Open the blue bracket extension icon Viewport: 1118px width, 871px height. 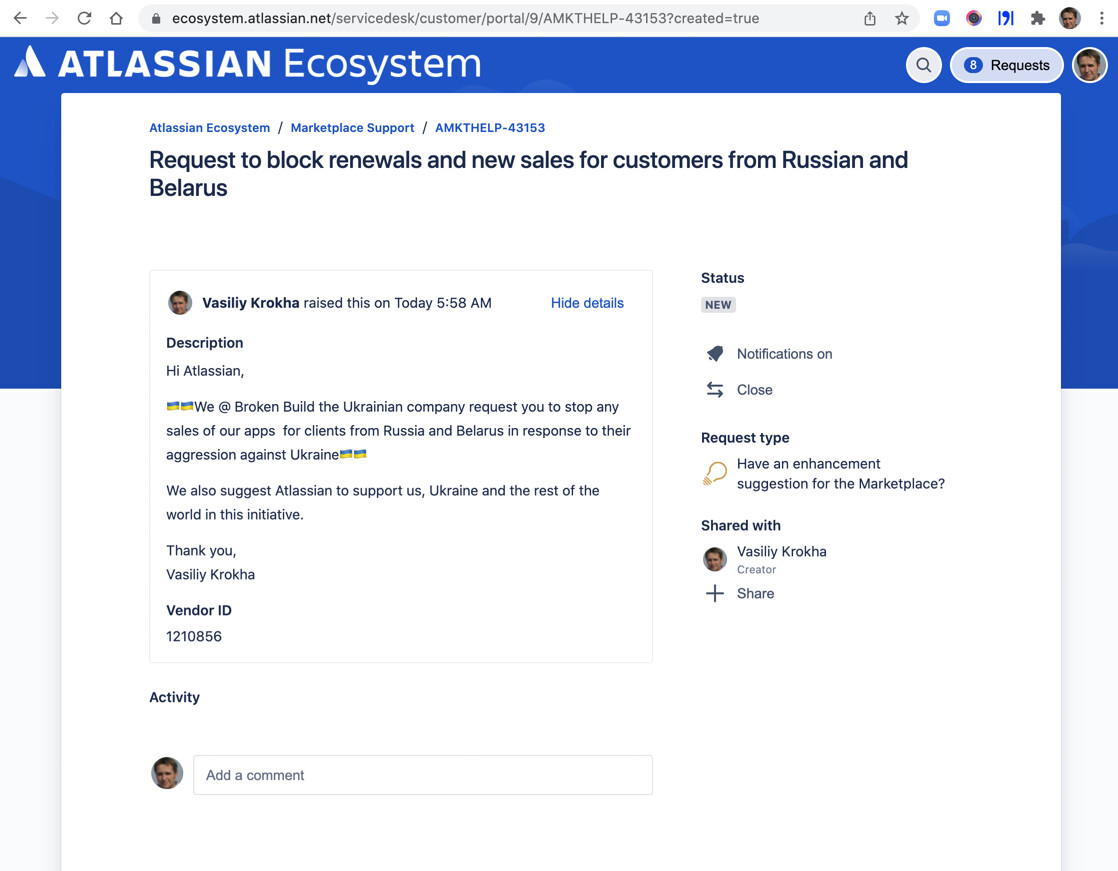tap(1005, 19)
